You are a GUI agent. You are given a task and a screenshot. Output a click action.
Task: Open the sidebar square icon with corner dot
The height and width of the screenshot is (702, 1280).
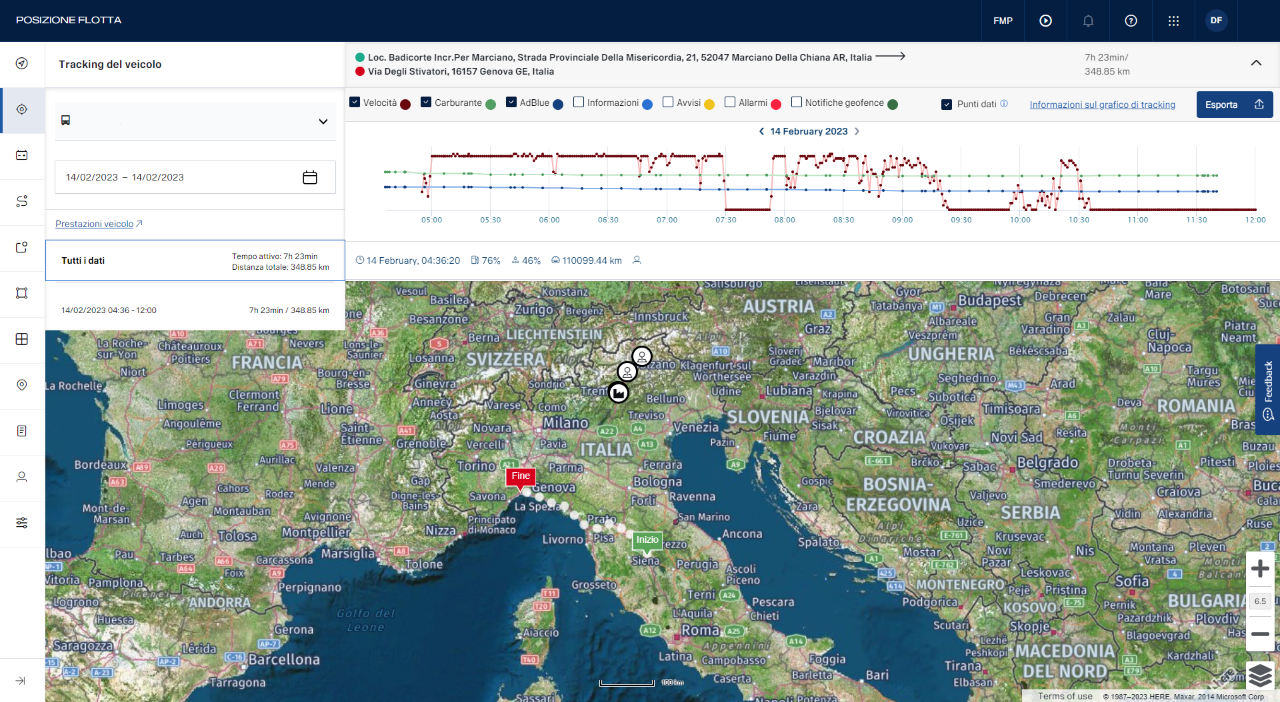[22, 247]
